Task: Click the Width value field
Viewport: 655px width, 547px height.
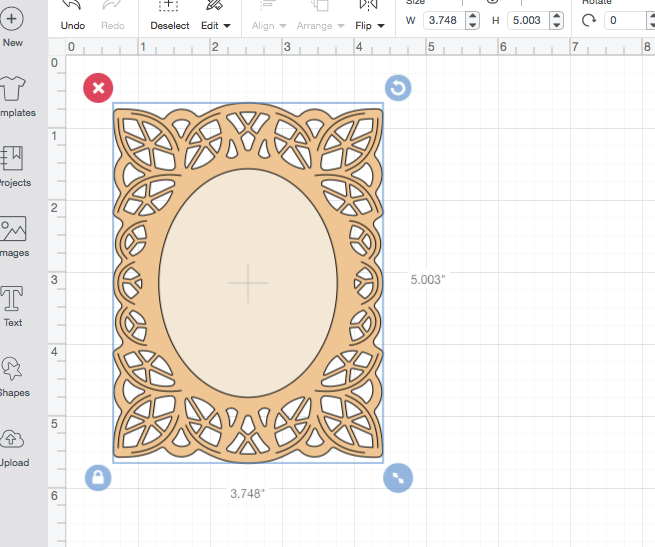Action: click(x=444, y=20)
